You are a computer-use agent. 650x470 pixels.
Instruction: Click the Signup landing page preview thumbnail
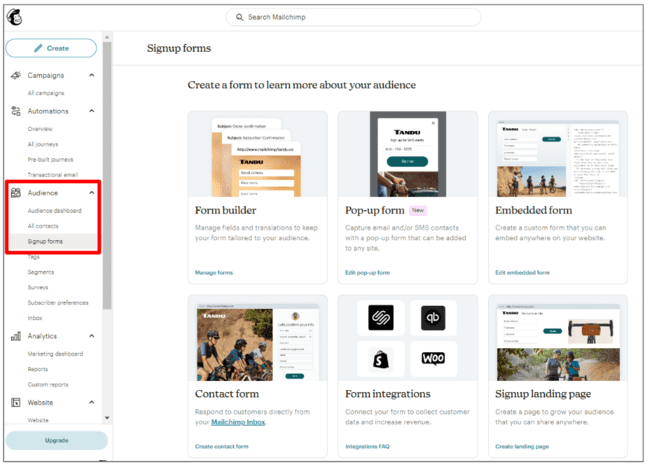click(x=558, y=338)
